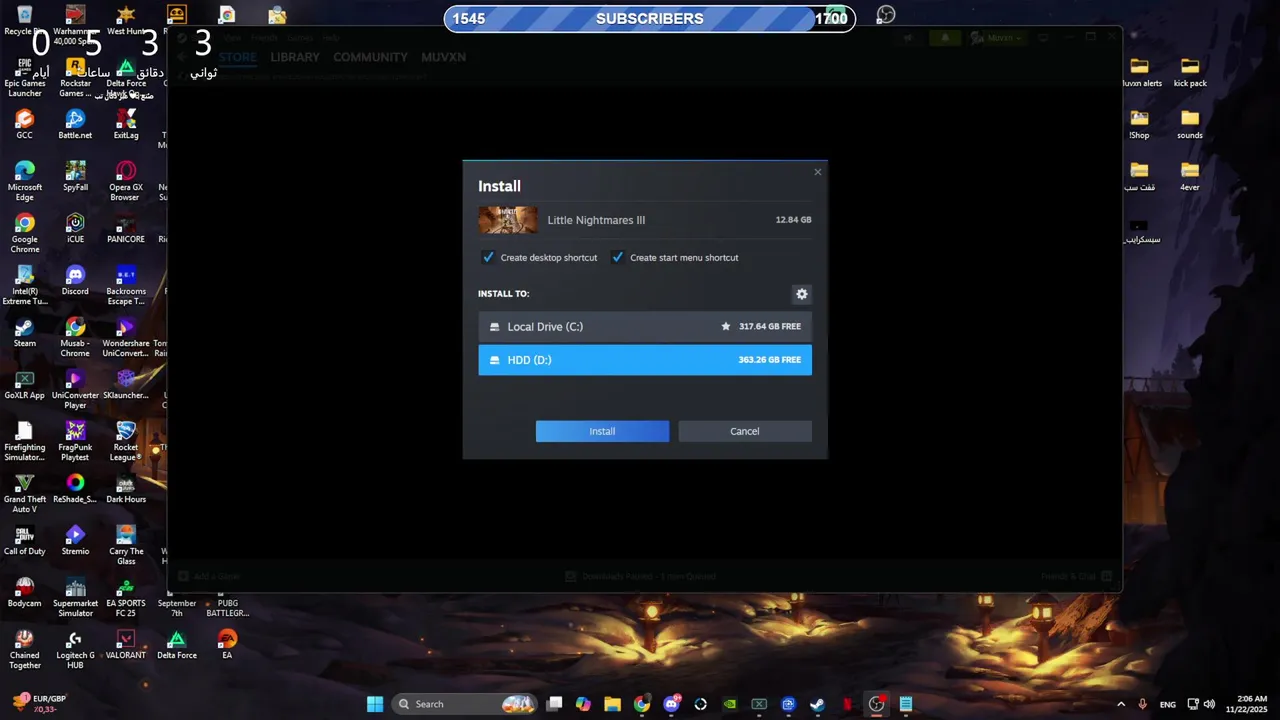Viewport: 1280px width, 720px height.
Task: Open Discord desktop shortcut
Action: click(75, 280)
